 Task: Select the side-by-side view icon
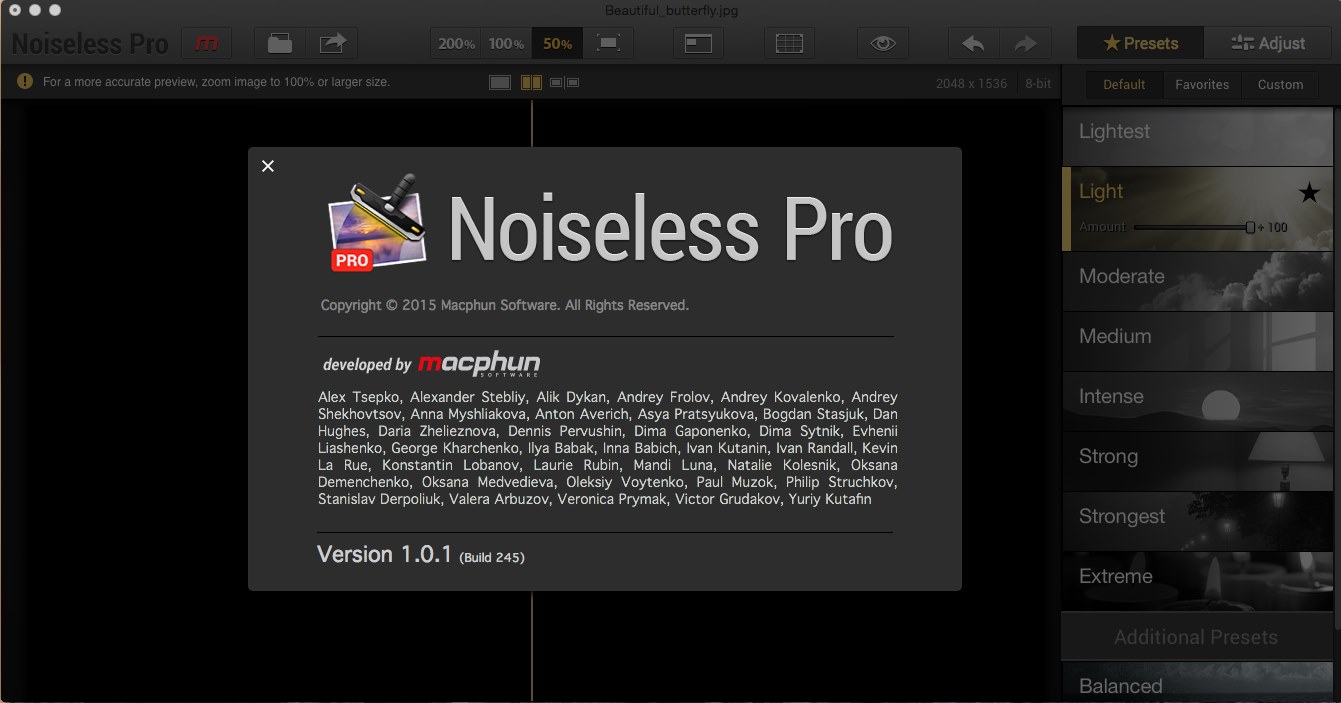tap(565, 82)
